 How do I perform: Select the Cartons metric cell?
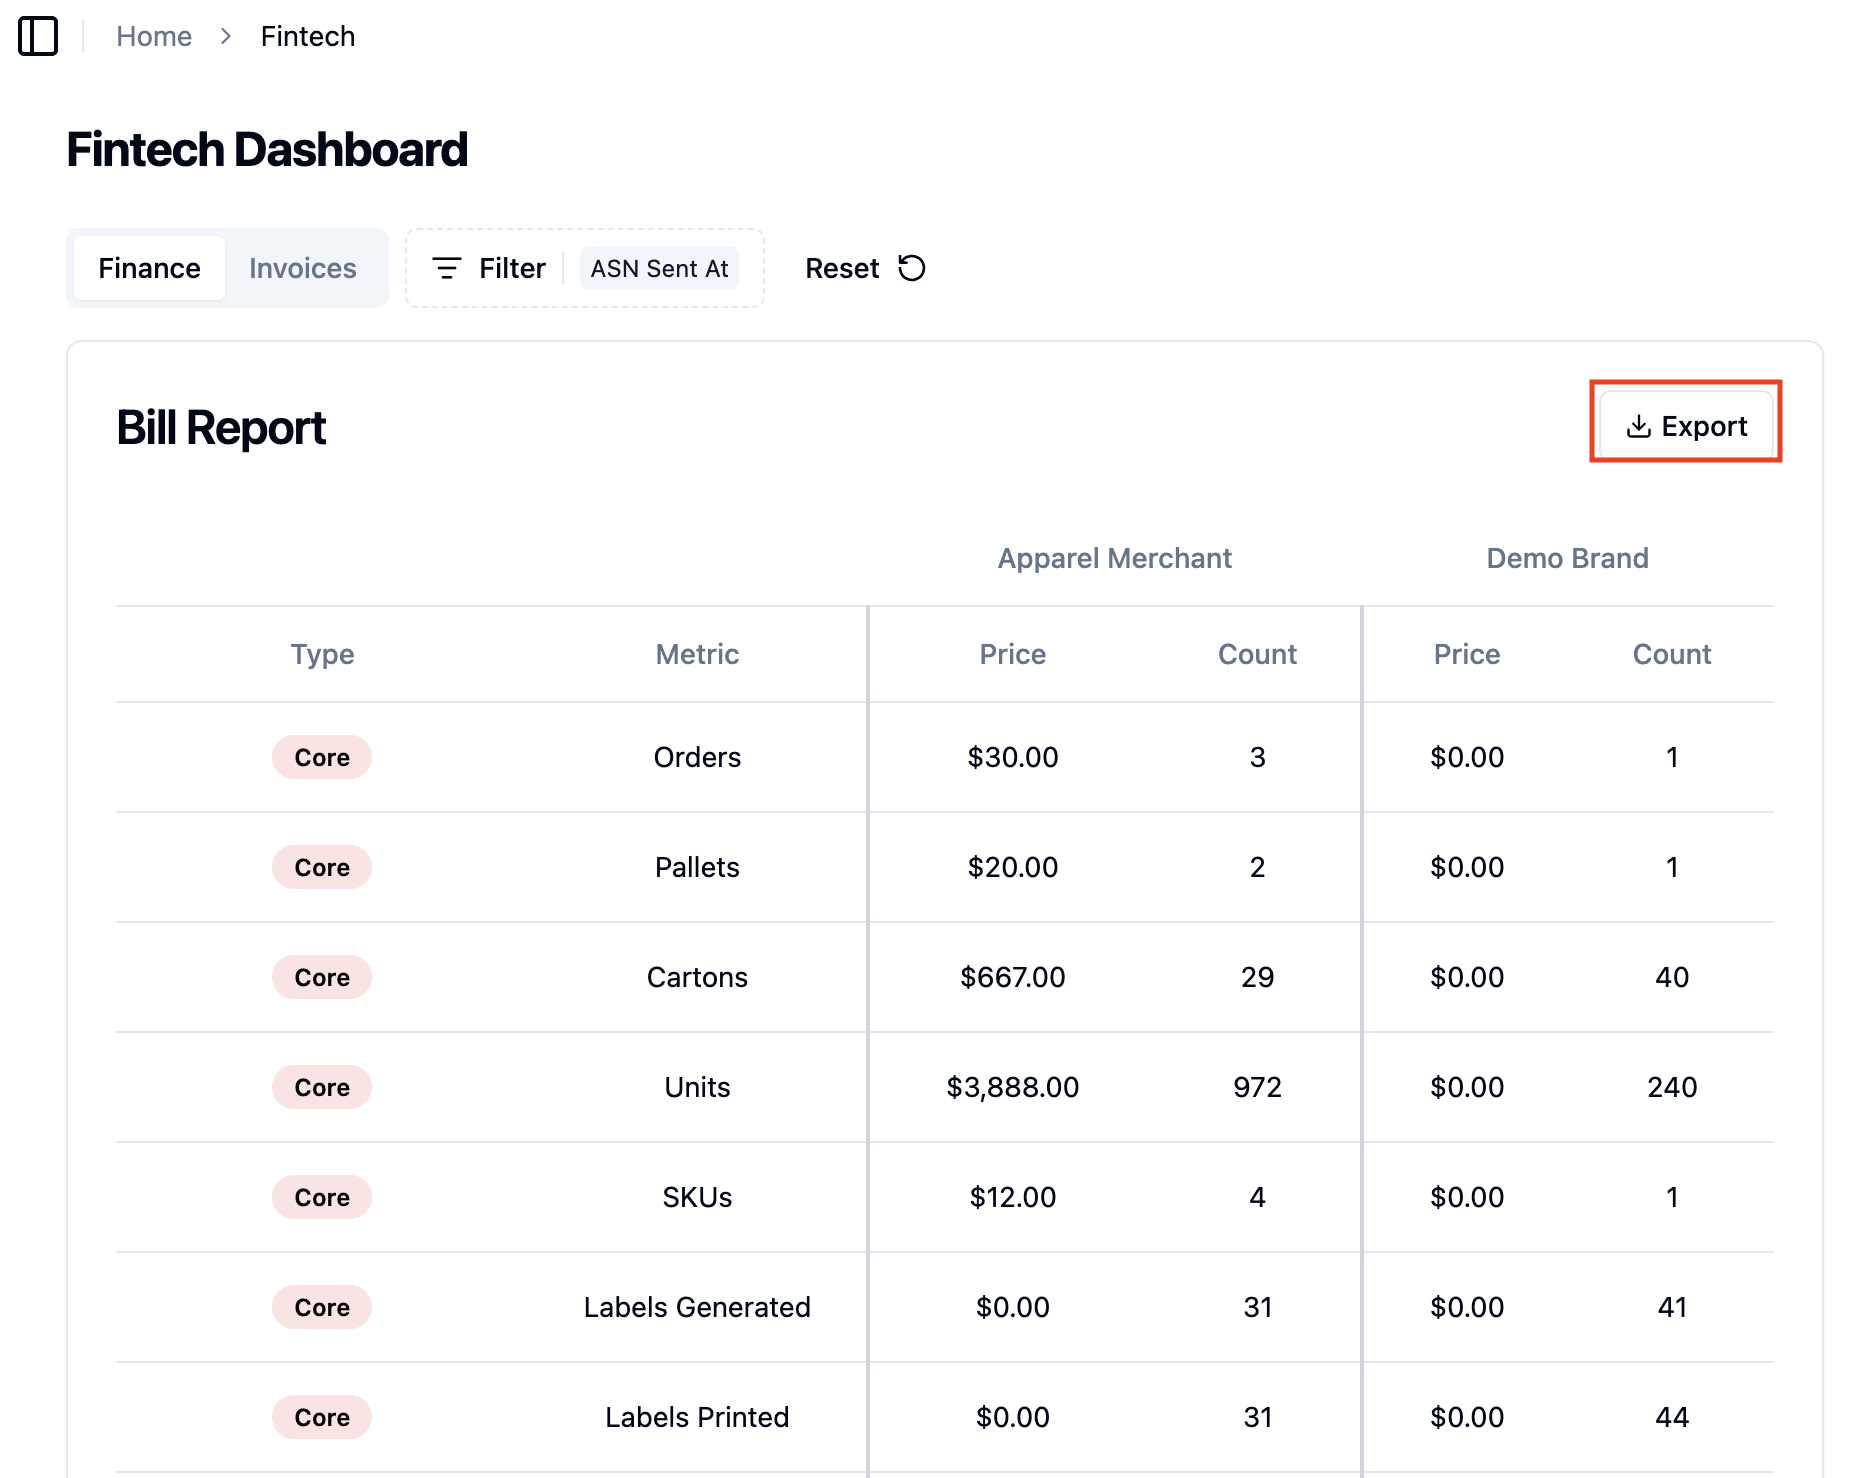(697, 977)
